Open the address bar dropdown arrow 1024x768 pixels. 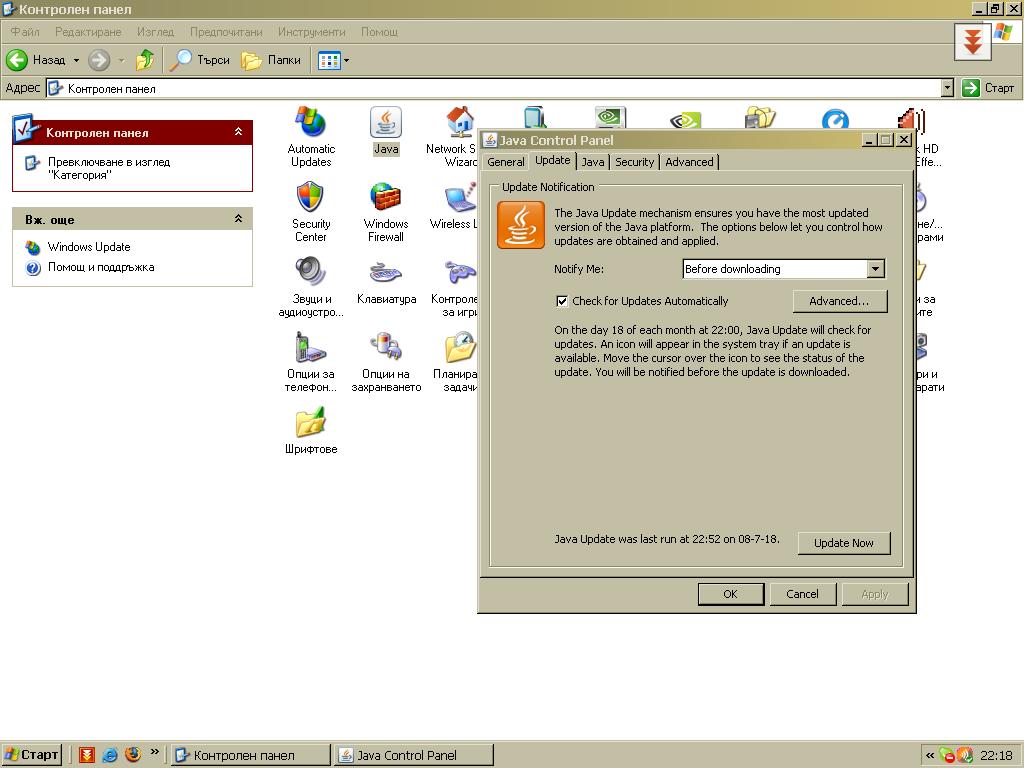coord(947,88)
